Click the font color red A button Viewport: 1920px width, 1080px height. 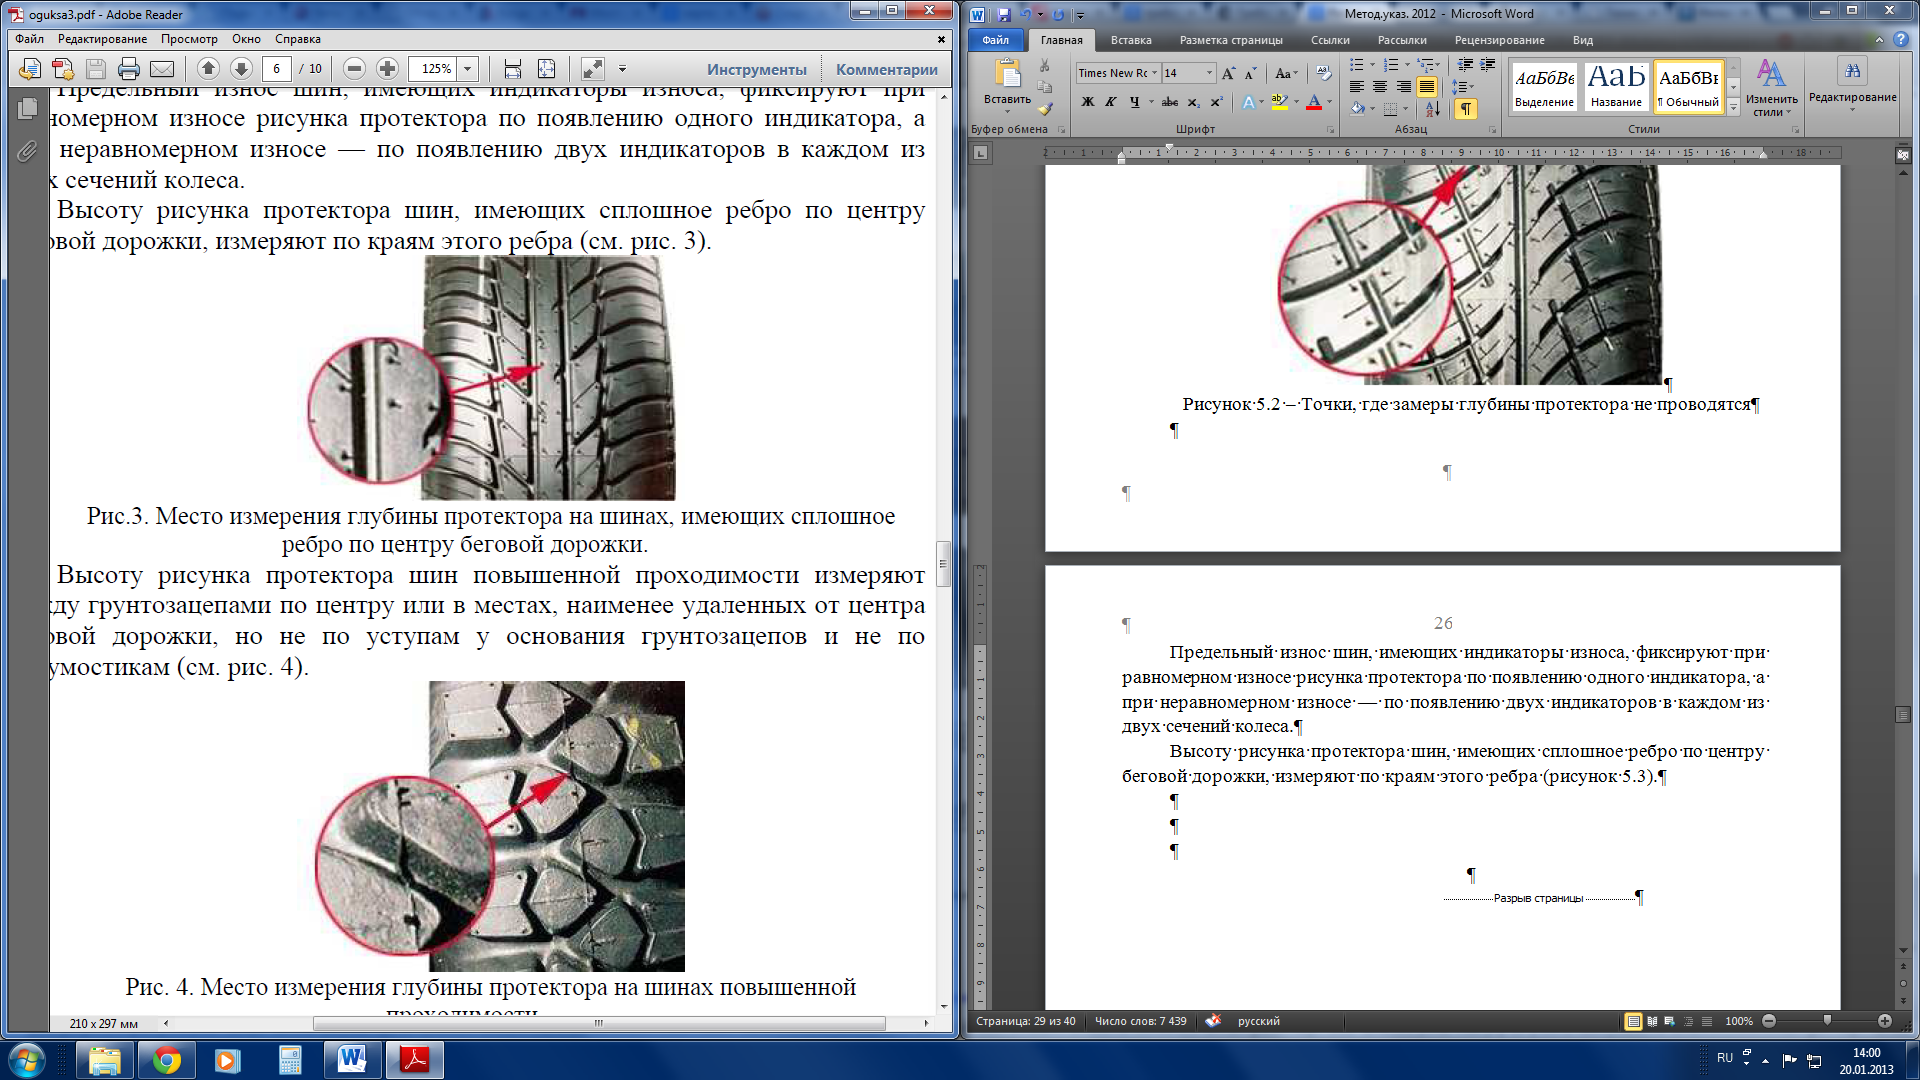pos(1314,102)
